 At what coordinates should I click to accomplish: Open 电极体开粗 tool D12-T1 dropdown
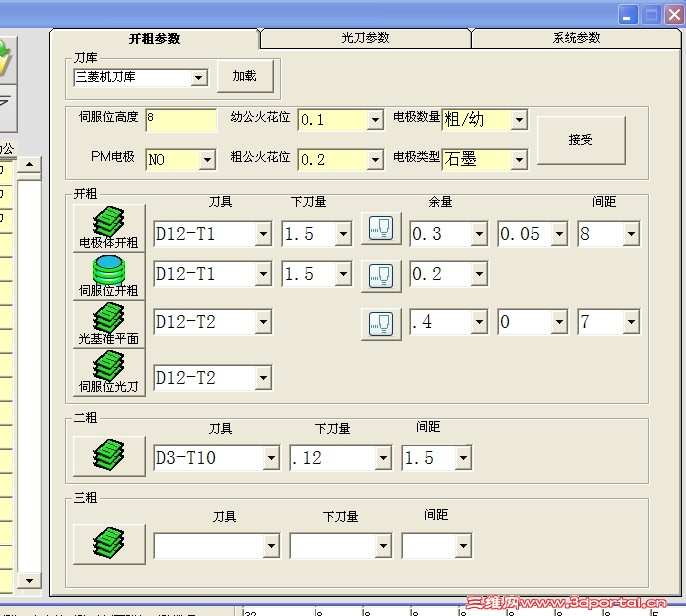click(x=263, y=234)
